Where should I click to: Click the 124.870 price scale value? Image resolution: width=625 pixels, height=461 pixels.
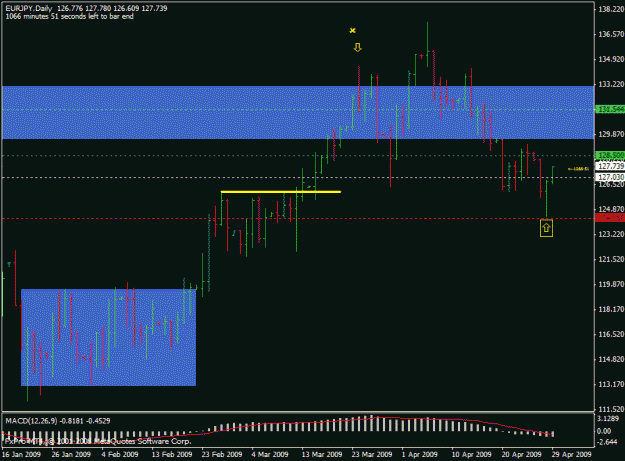[611, 209]
